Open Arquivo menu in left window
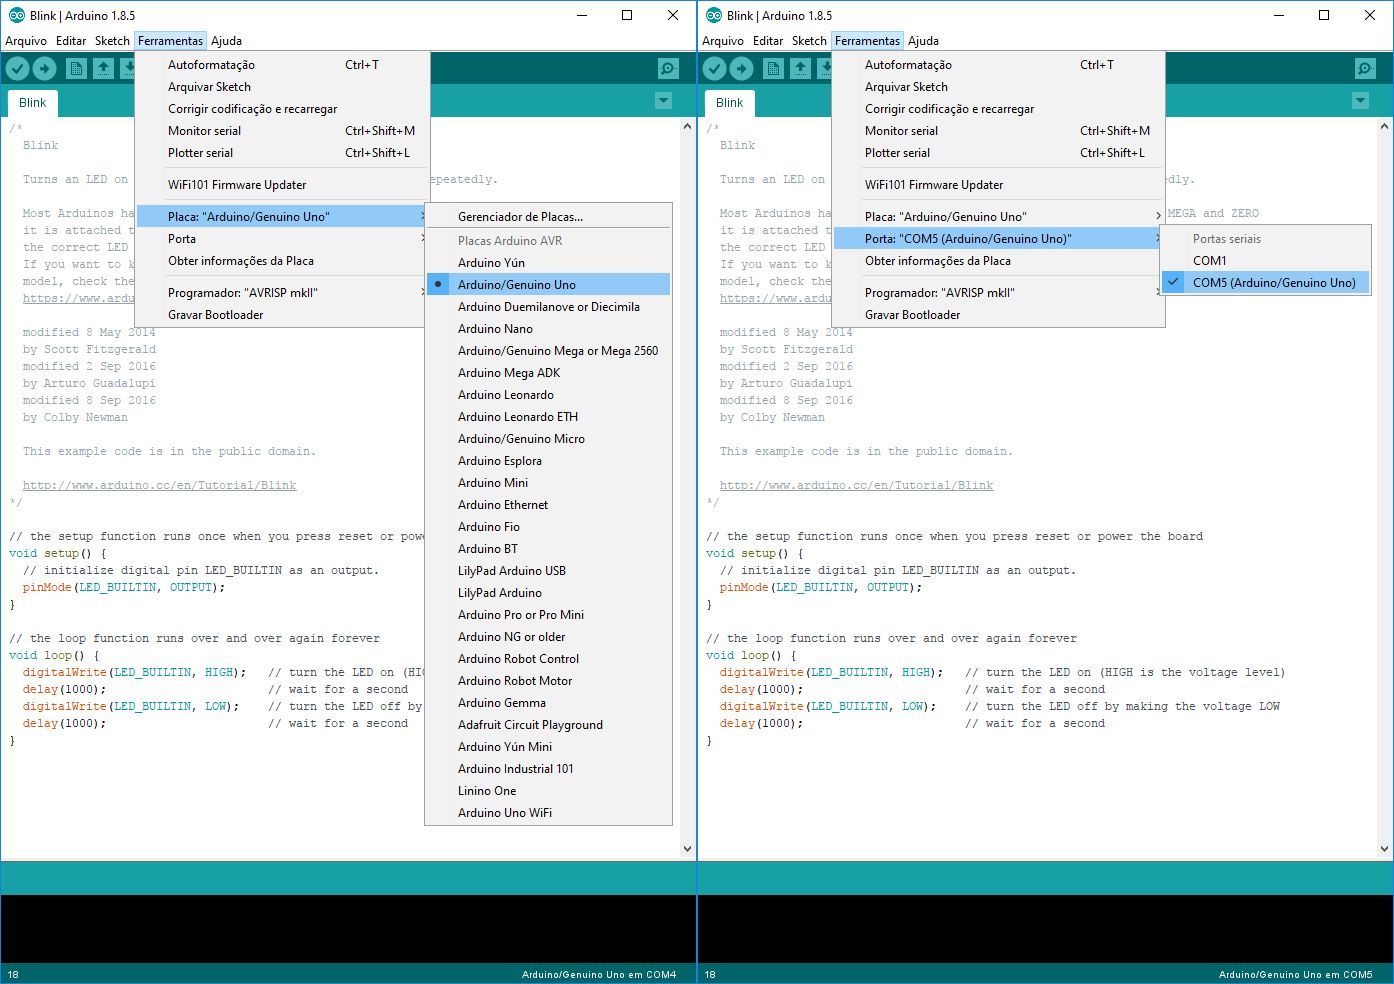The height and width of the screenshot is (984, 1394). click(x=26, y=41)
